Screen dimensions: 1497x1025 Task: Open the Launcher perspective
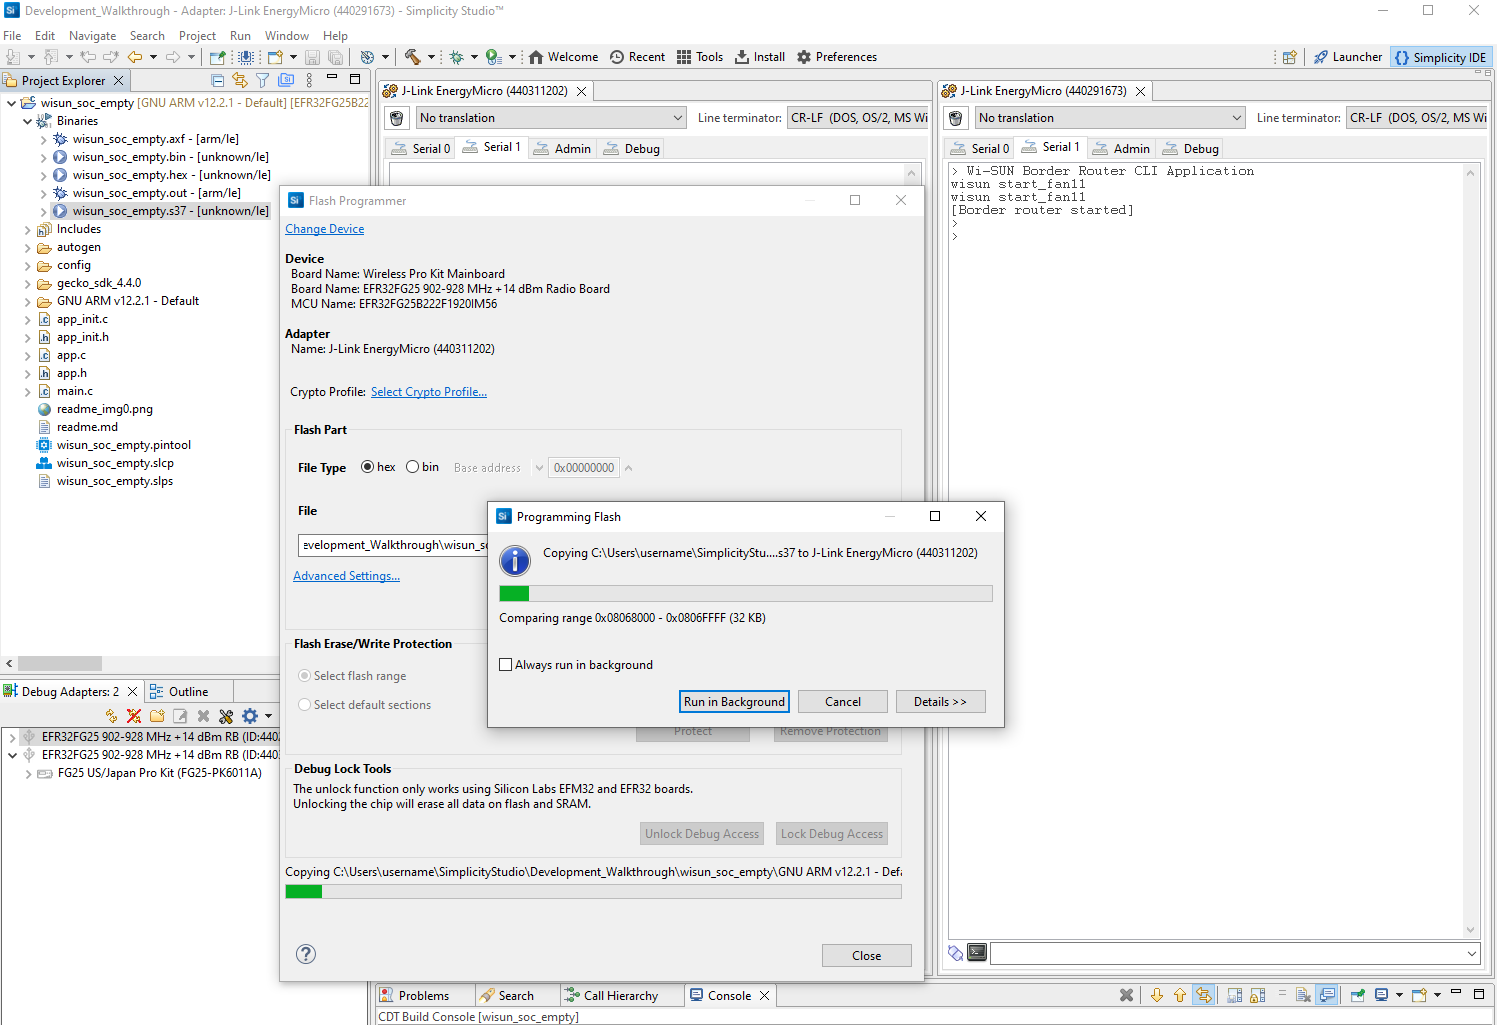point(1347,57)
